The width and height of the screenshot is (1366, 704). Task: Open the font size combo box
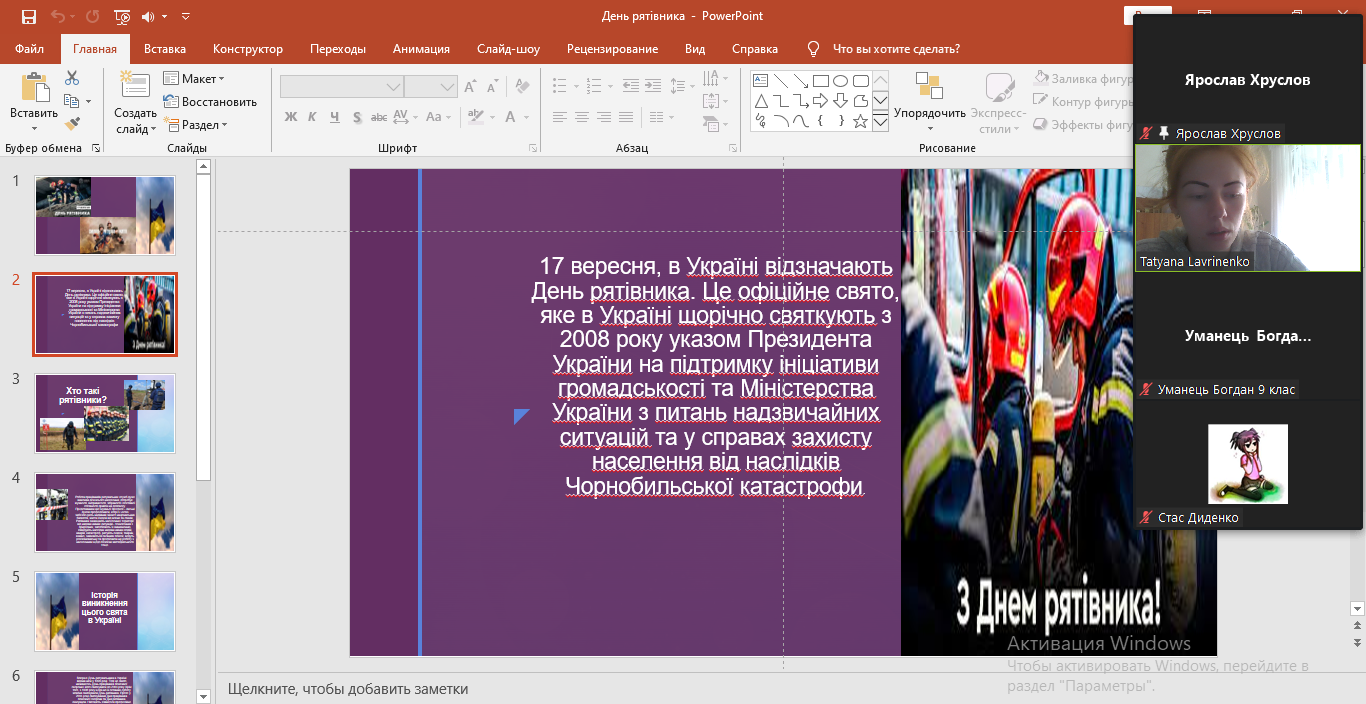(x=431, y=87)
